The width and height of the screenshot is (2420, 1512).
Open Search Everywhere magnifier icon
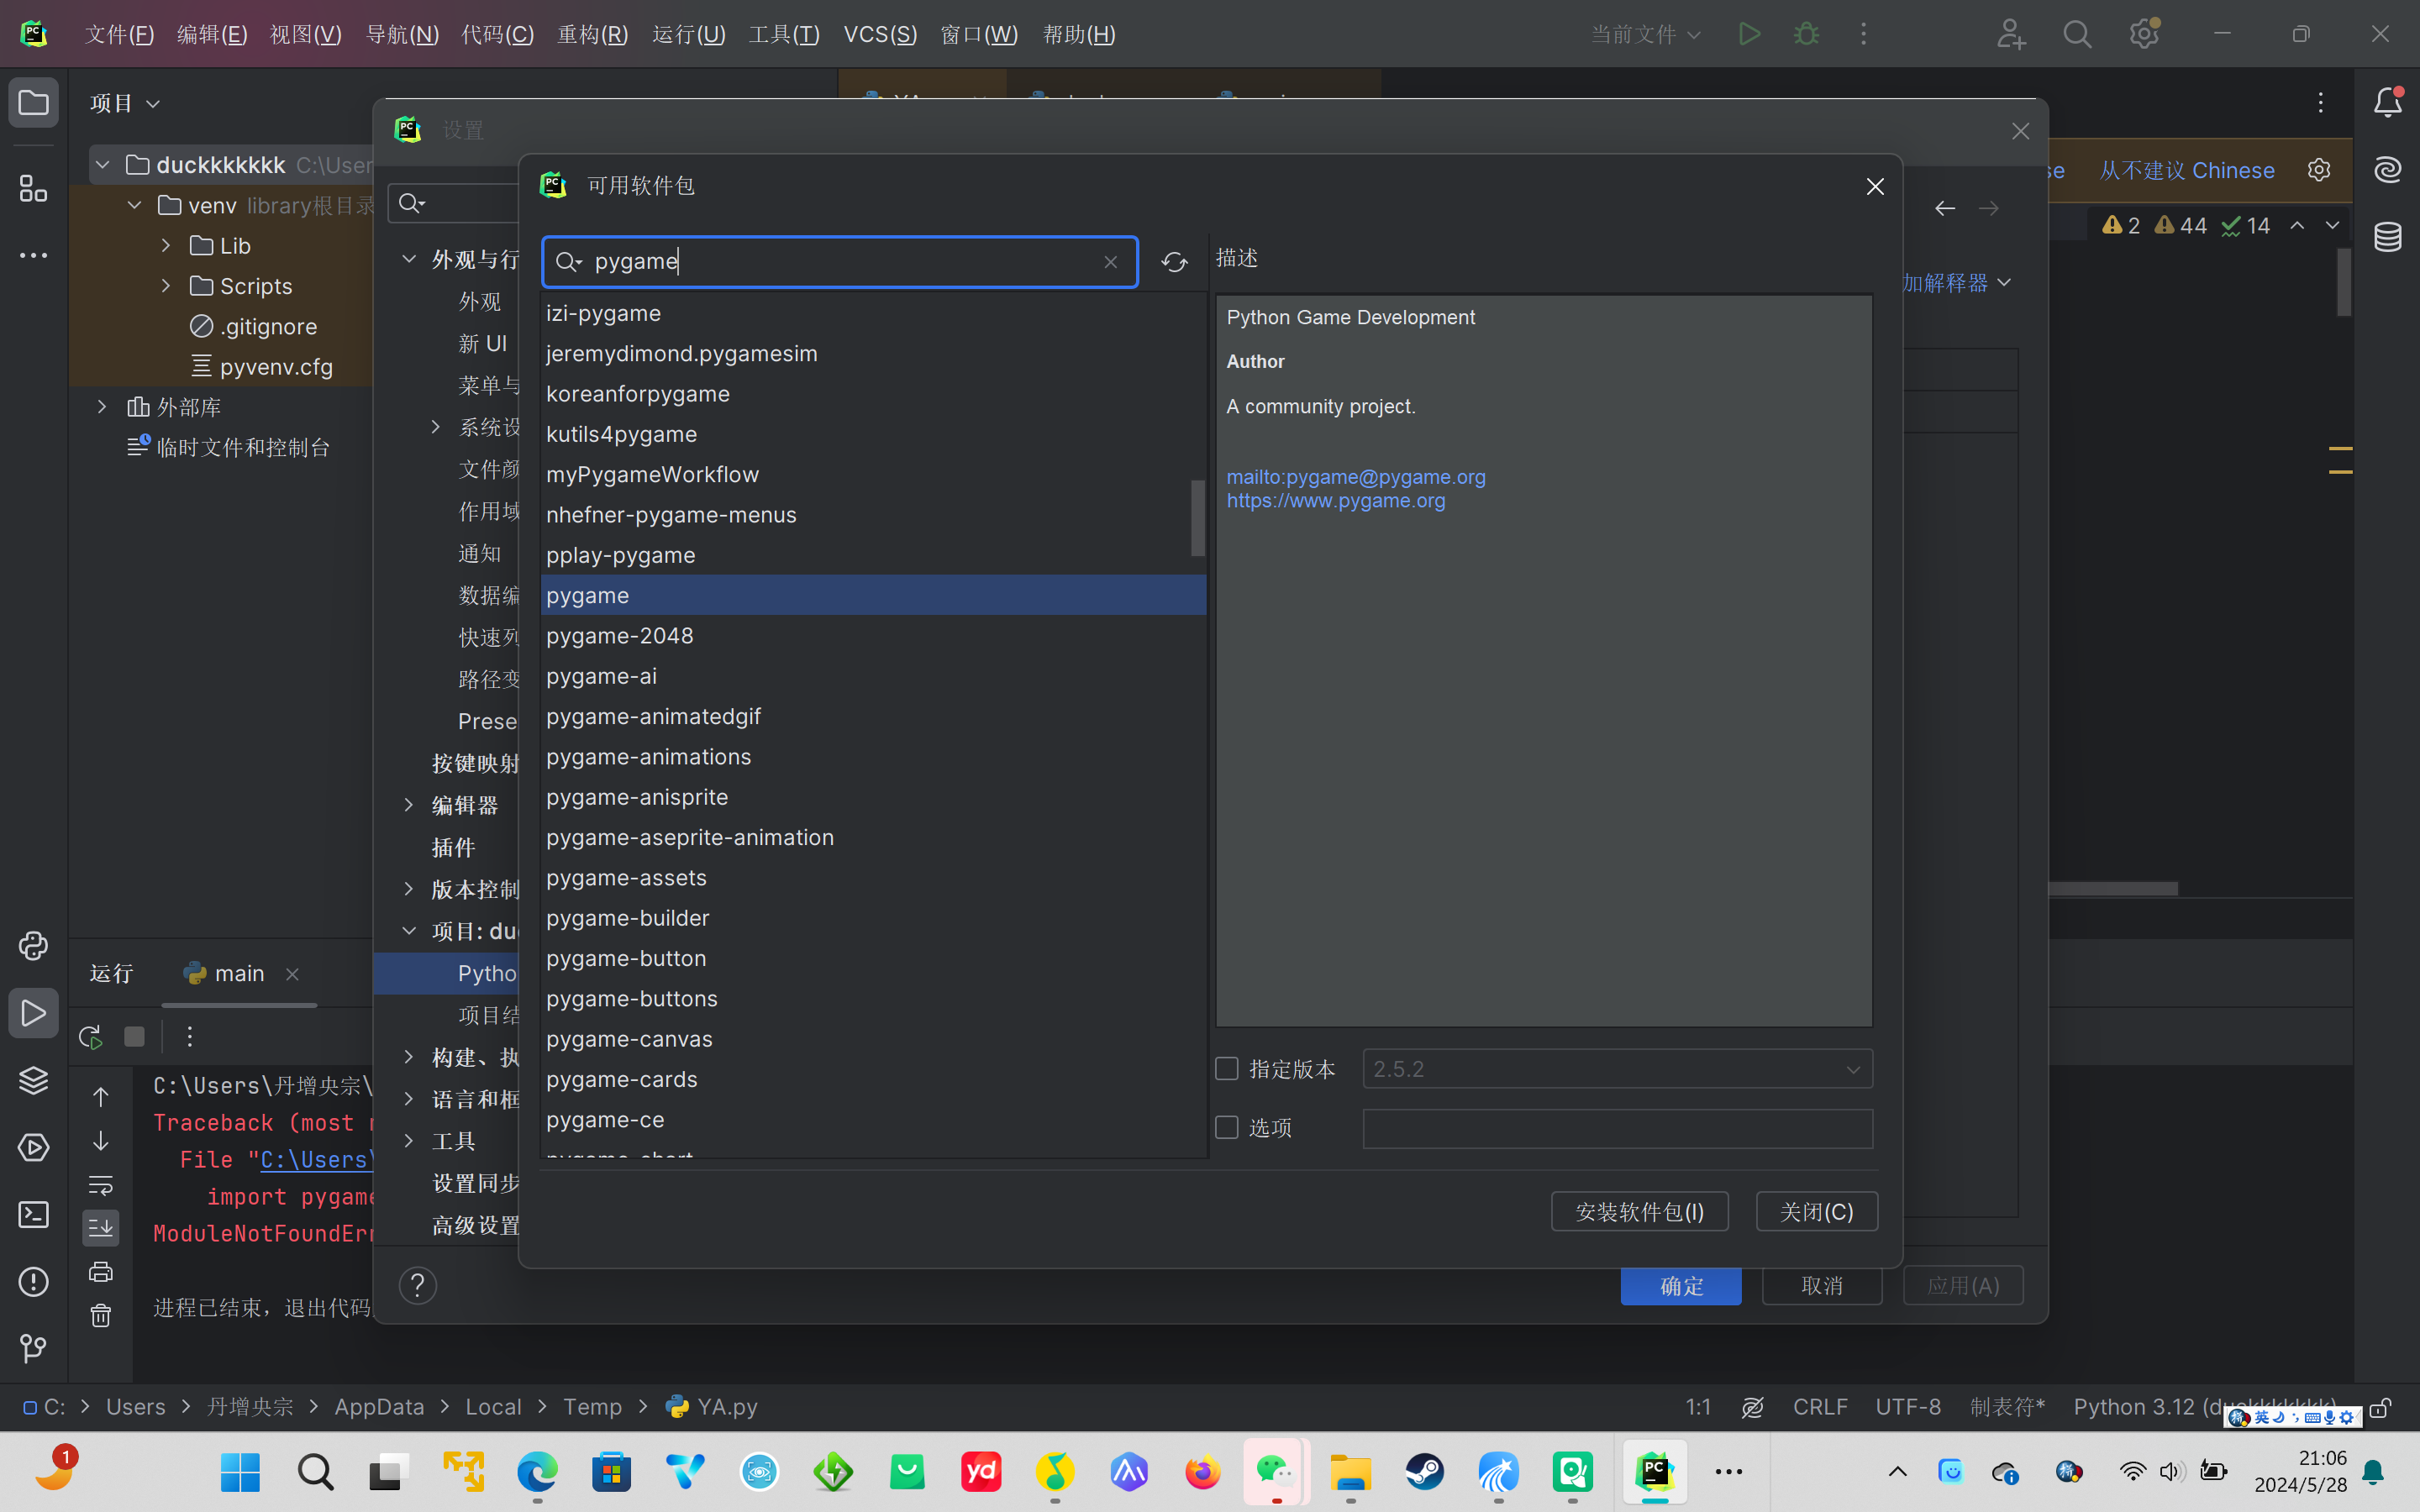[2077, 34]
